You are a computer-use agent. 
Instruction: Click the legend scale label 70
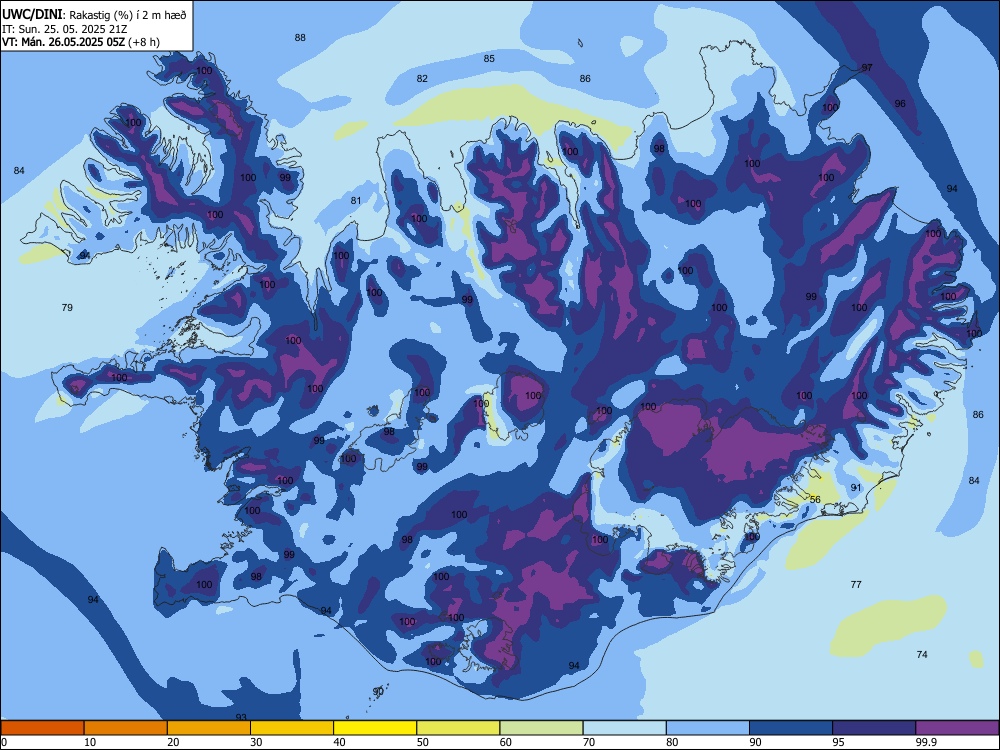589,742
